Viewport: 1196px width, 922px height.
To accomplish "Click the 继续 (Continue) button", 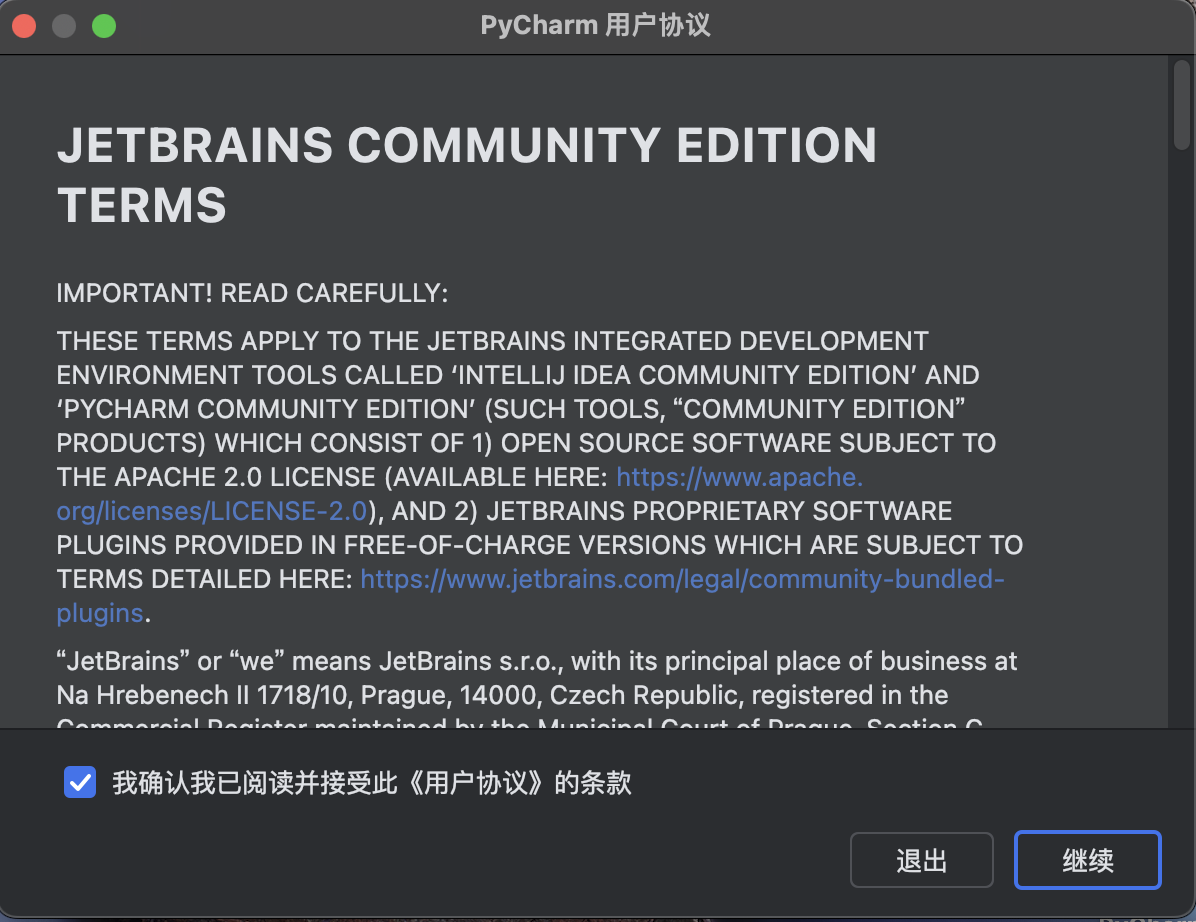I will pyautogui.click(x=1088, y=860).
